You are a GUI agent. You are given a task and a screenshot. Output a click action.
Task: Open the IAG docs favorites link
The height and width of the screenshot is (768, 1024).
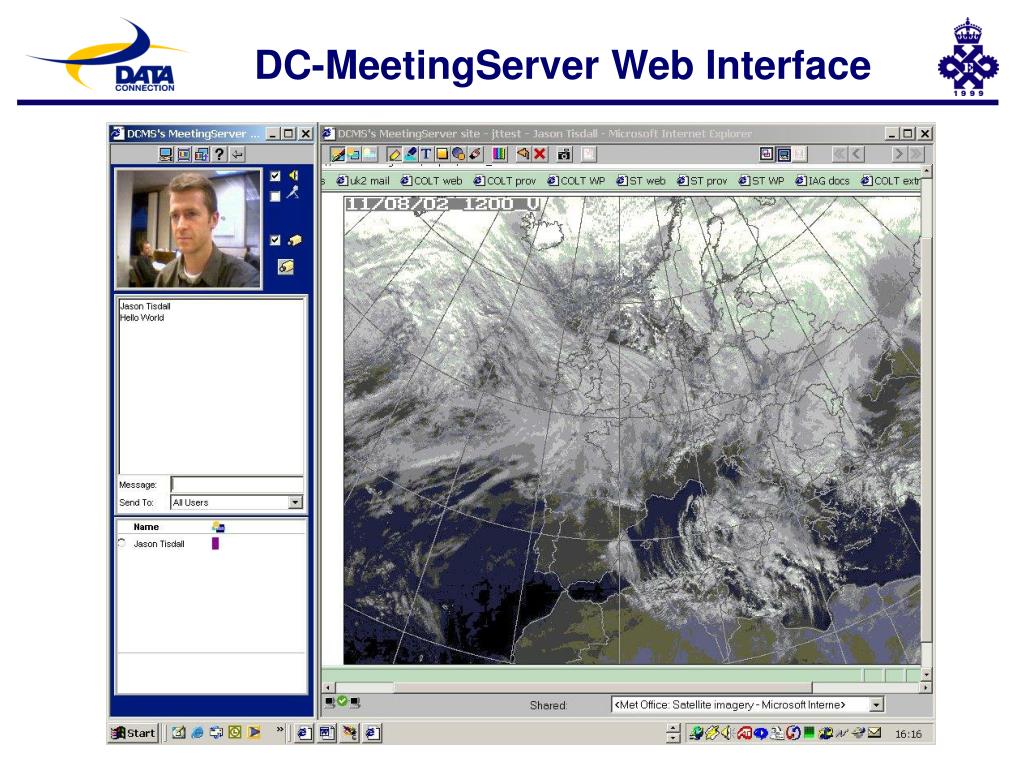coord(822,181)
